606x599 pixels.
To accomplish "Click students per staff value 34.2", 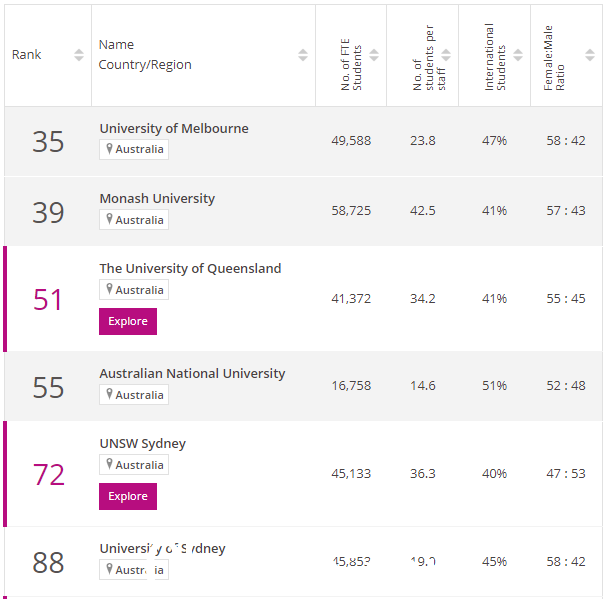I will click(x=423, y=299).
